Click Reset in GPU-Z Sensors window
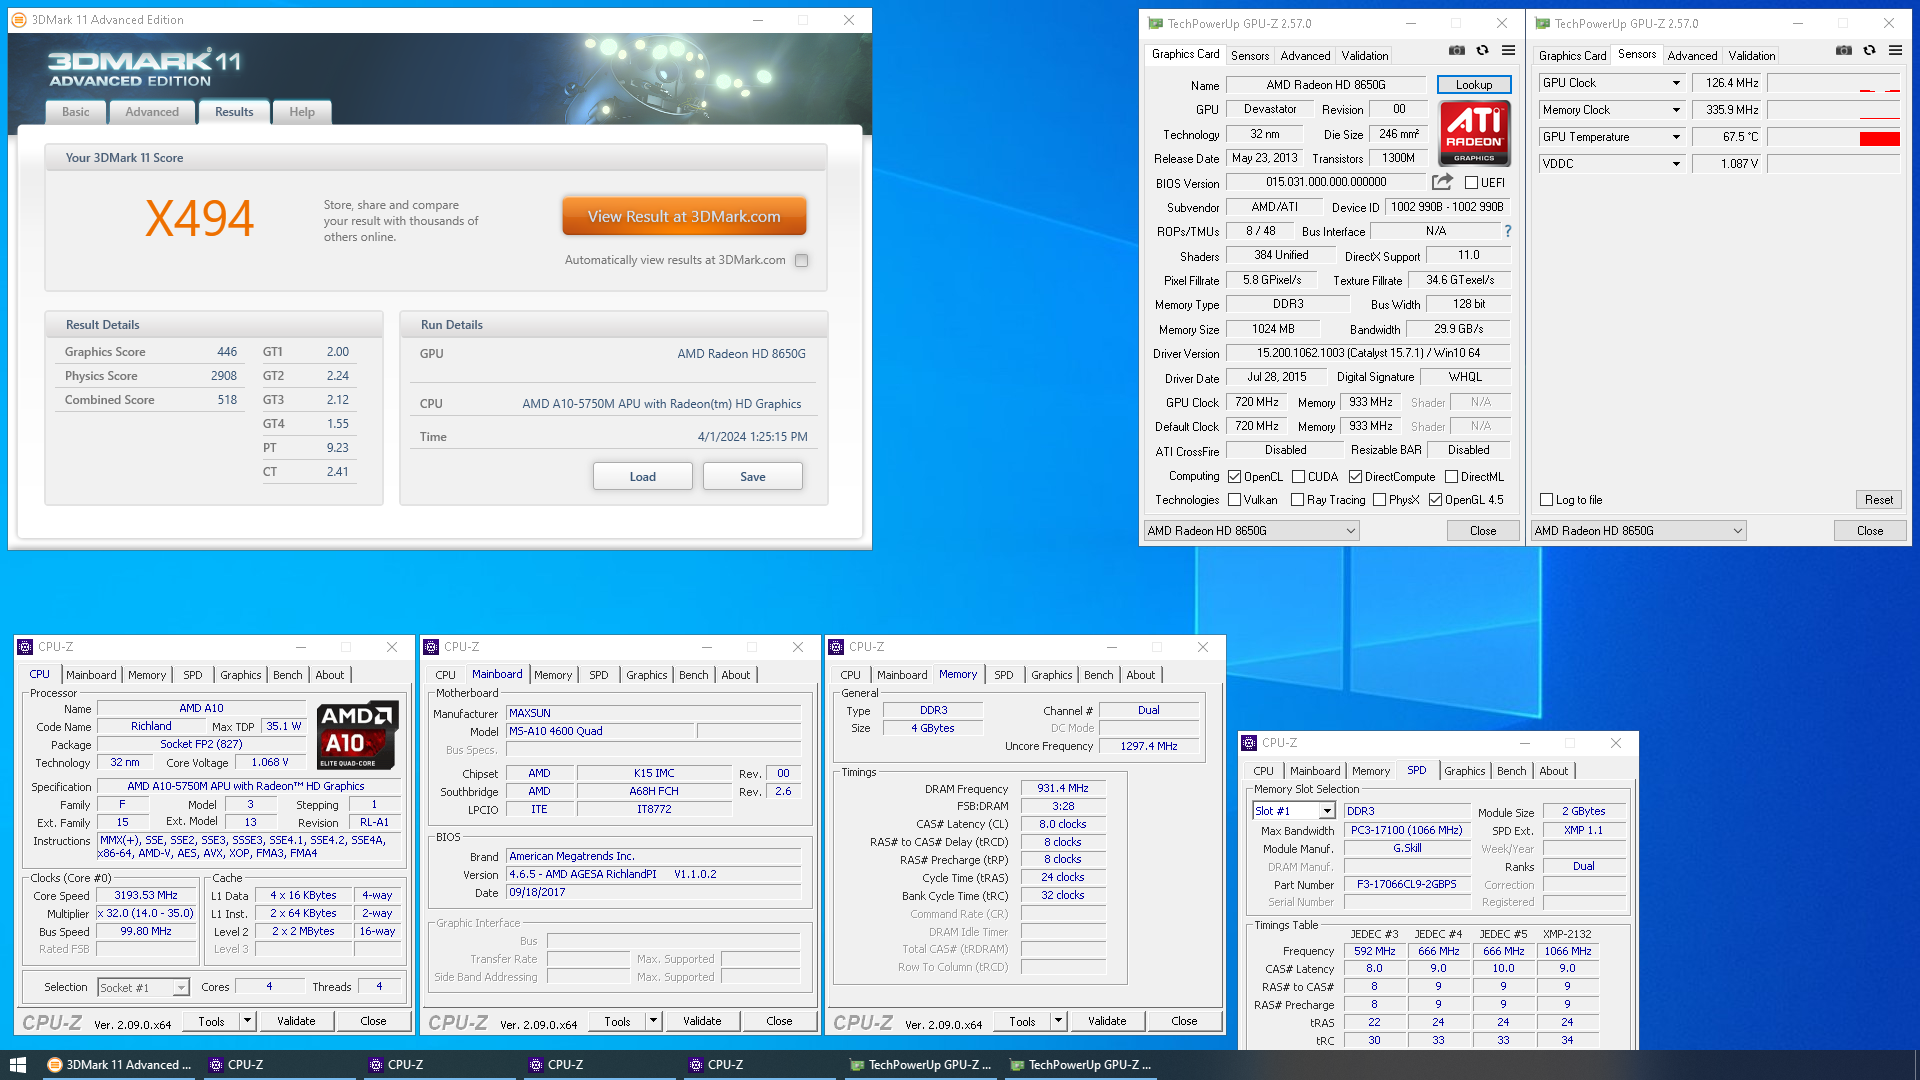This screenshot has height=1080, width=1920. tap(1879, 500)
